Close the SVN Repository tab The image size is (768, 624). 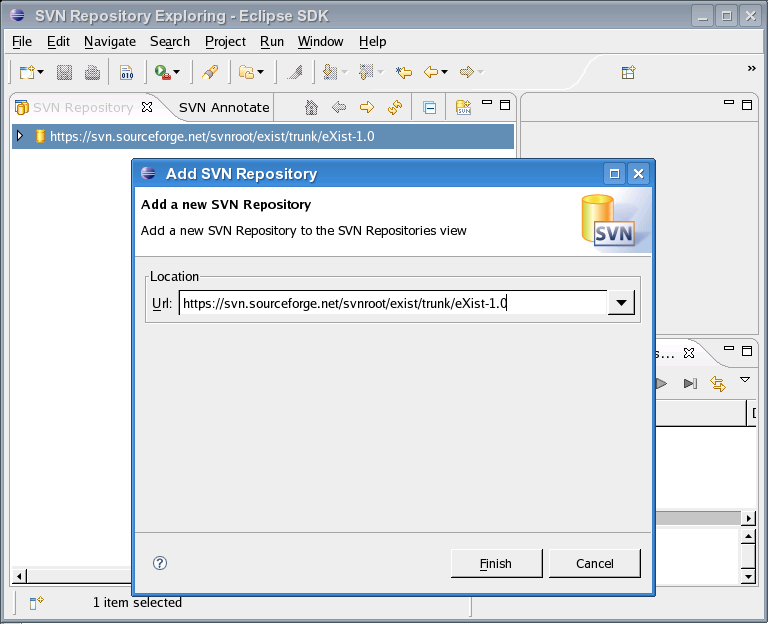pyautogui.click(x=146, y=107)
